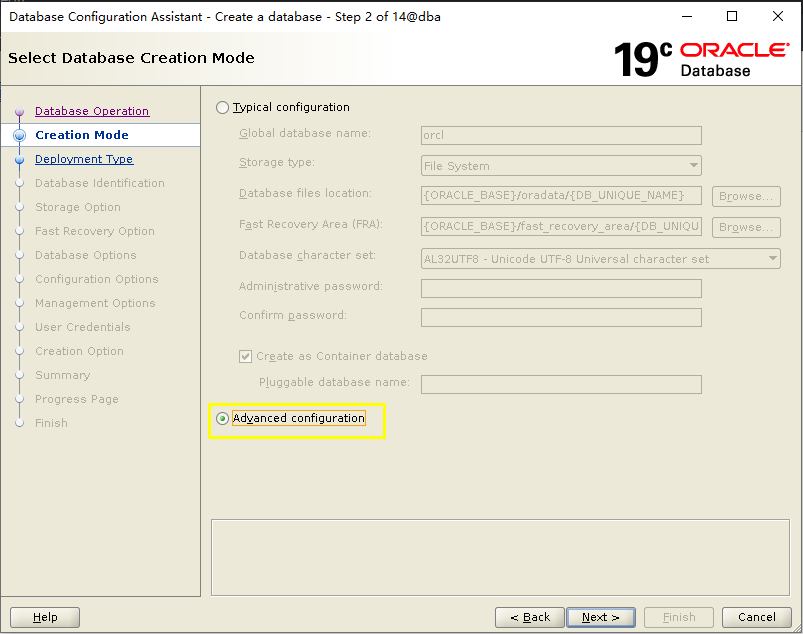Click the Administrative password field

(x=561, y=288)
